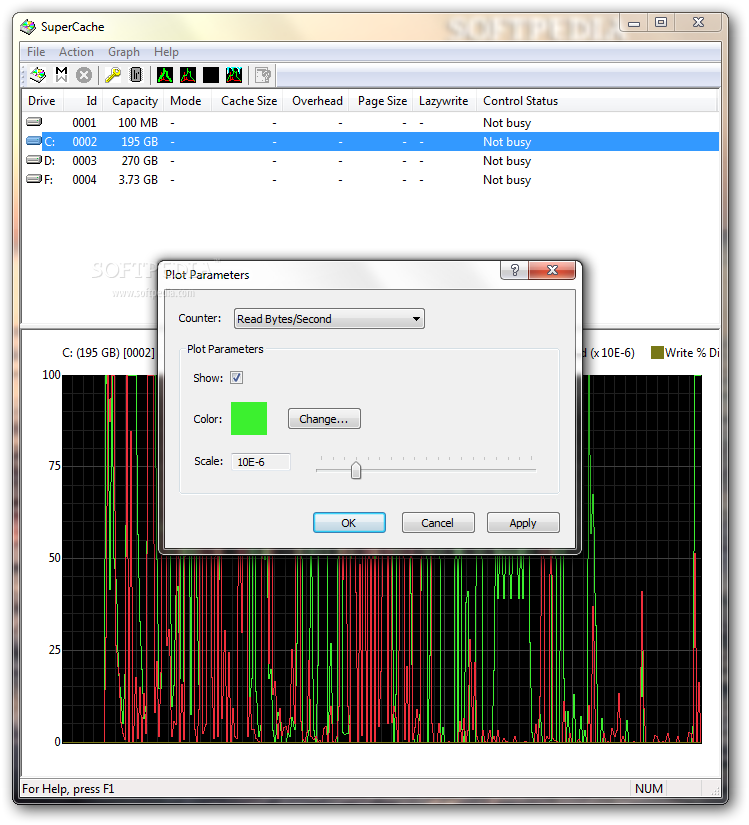Click the OK button
The image size is (749, 825).
click(x=349, y=522)
